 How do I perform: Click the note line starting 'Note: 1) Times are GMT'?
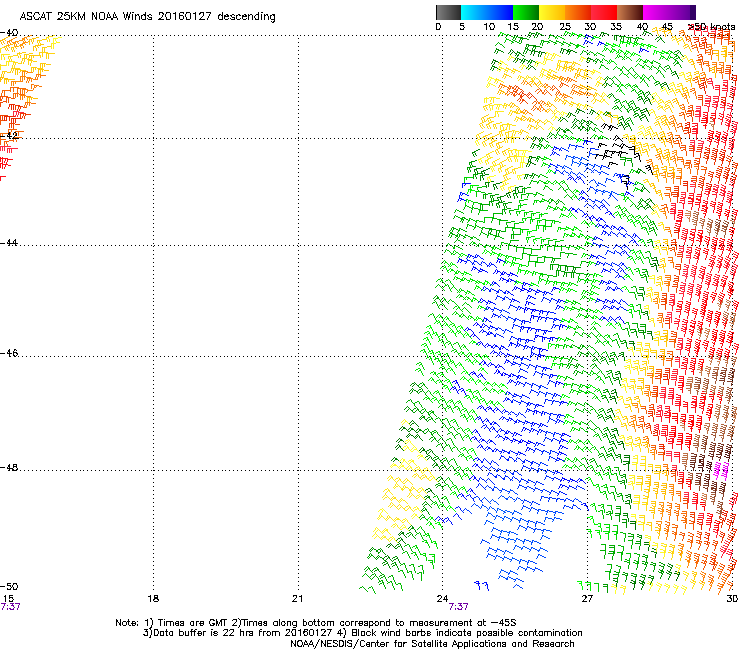(x=316, y=623)
